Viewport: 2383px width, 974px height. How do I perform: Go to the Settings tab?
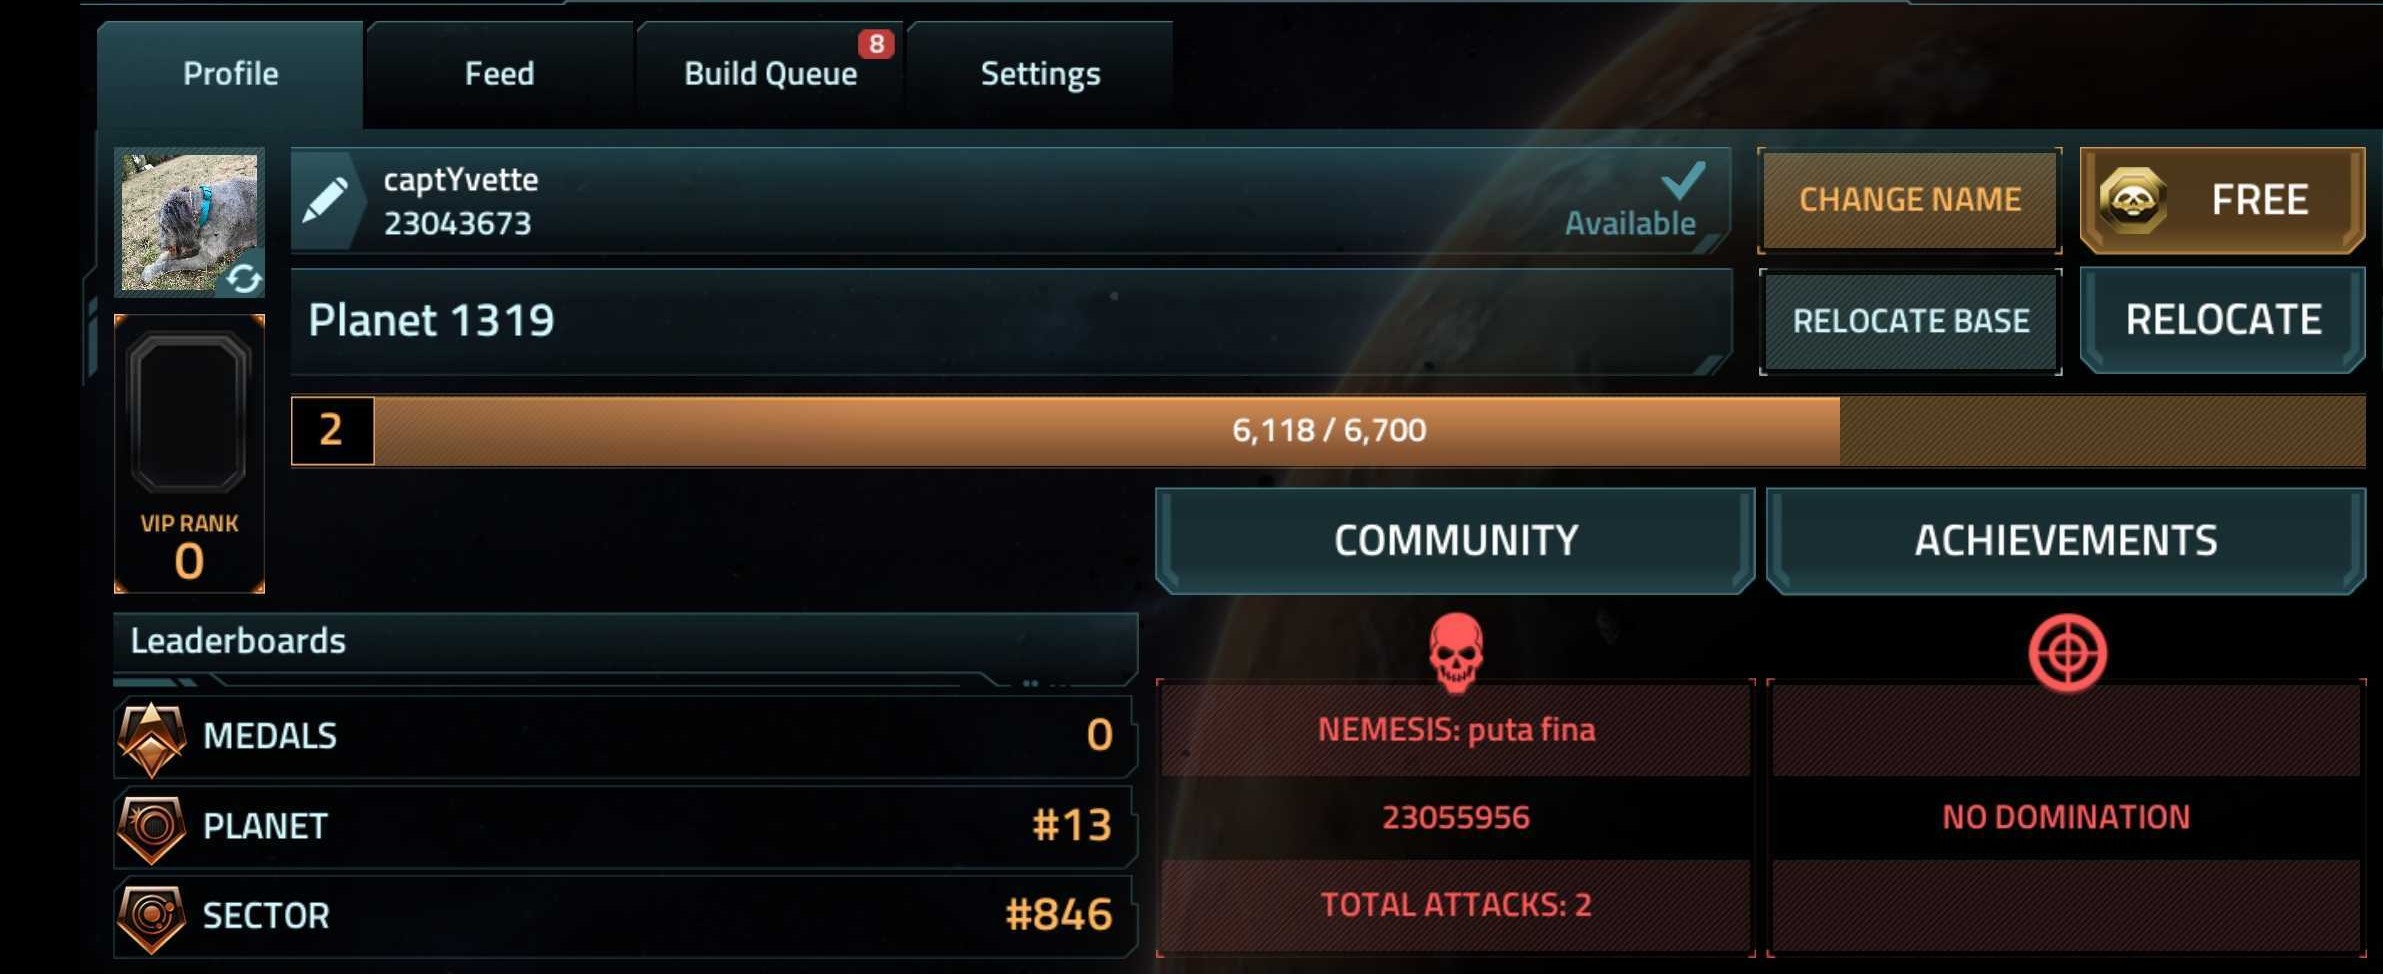pyautogui.click(x=1040, y=74)
